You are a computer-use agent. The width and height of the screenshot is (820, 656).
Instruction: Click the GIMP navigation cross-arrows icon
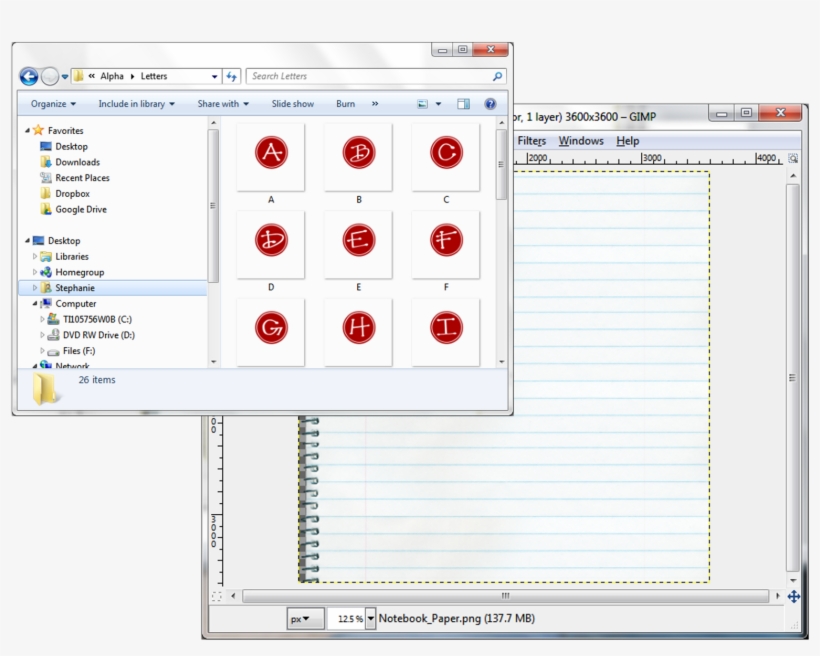pyautogui.click(x=794, y=596)
